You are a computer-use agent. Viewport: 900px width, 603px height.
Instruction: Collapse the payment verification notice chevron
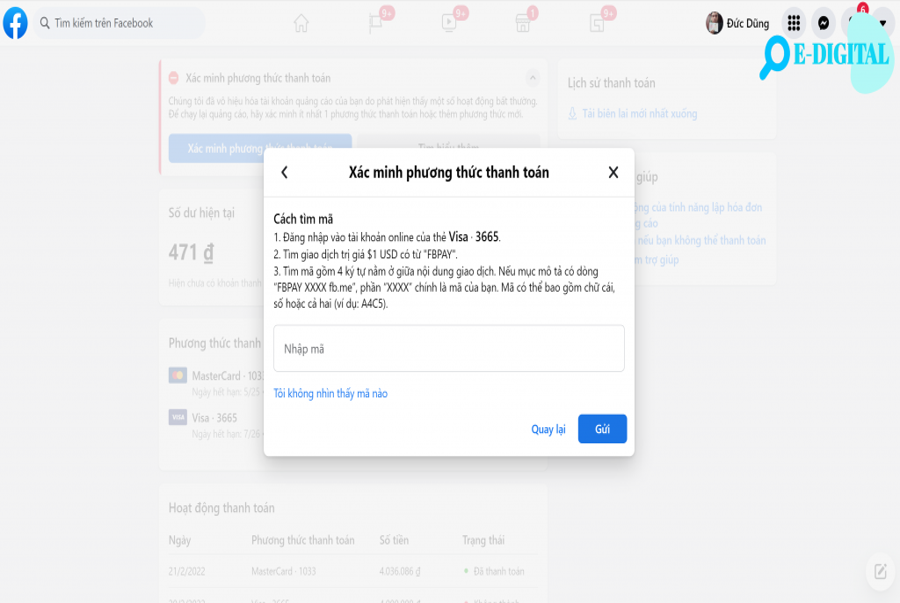[533, 77]
